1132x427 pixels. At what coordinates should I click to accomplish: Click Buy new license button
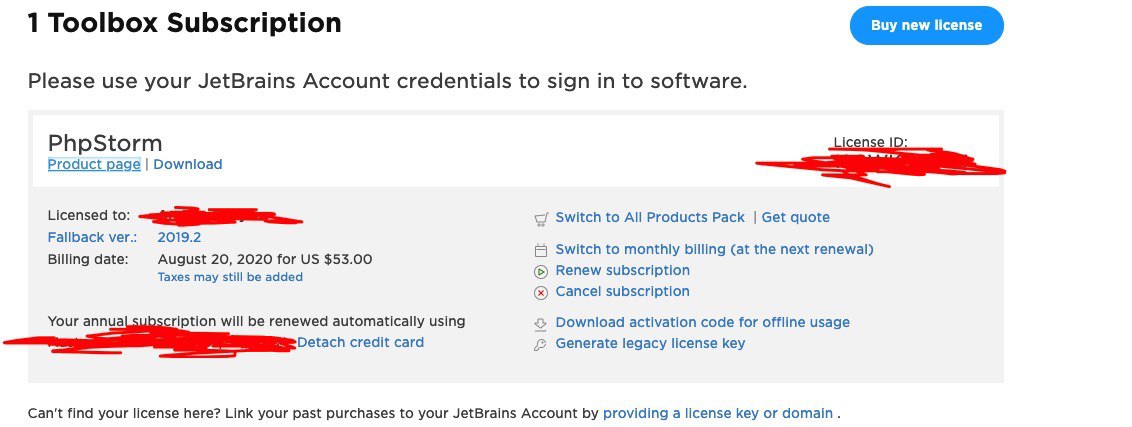[x=926, y=25]
